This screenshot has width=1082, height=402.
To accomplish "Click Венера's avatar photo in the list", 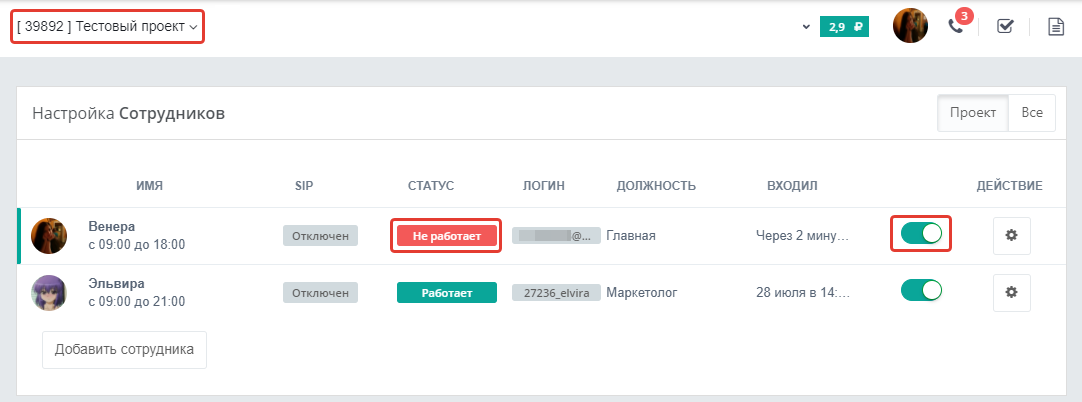I will [49, 236].
